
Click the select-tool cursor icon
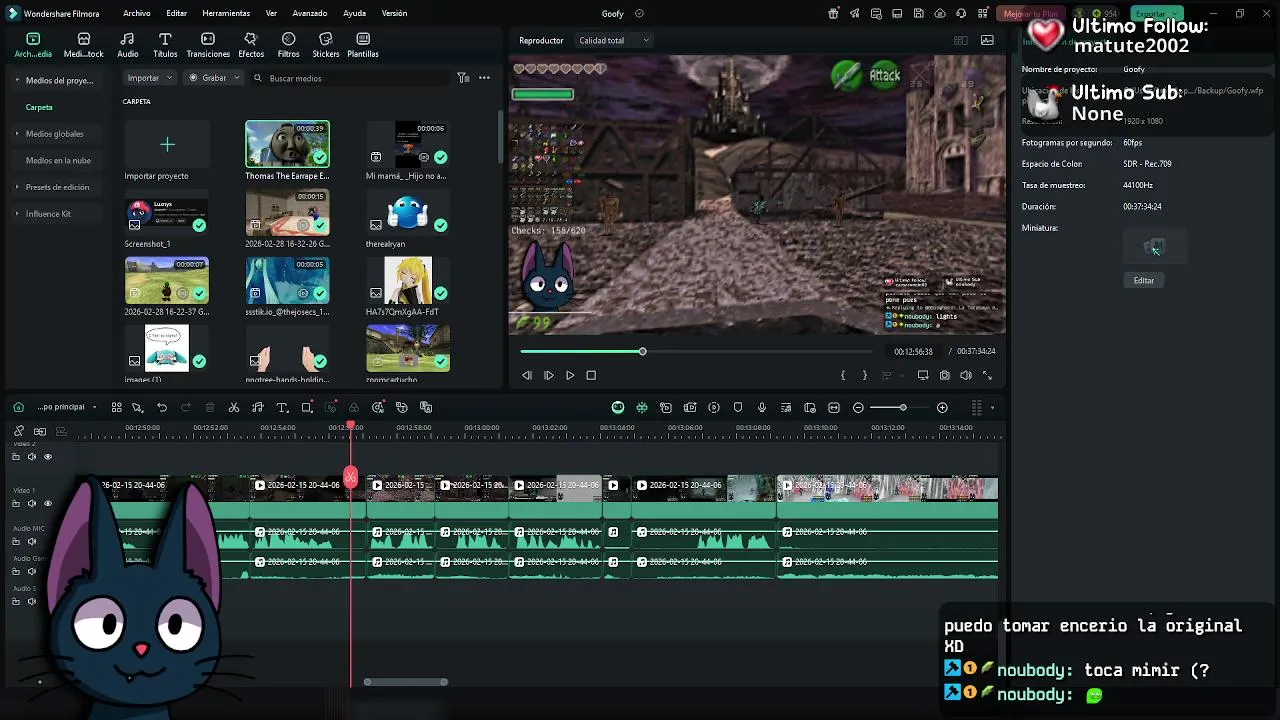coord(138,407)
